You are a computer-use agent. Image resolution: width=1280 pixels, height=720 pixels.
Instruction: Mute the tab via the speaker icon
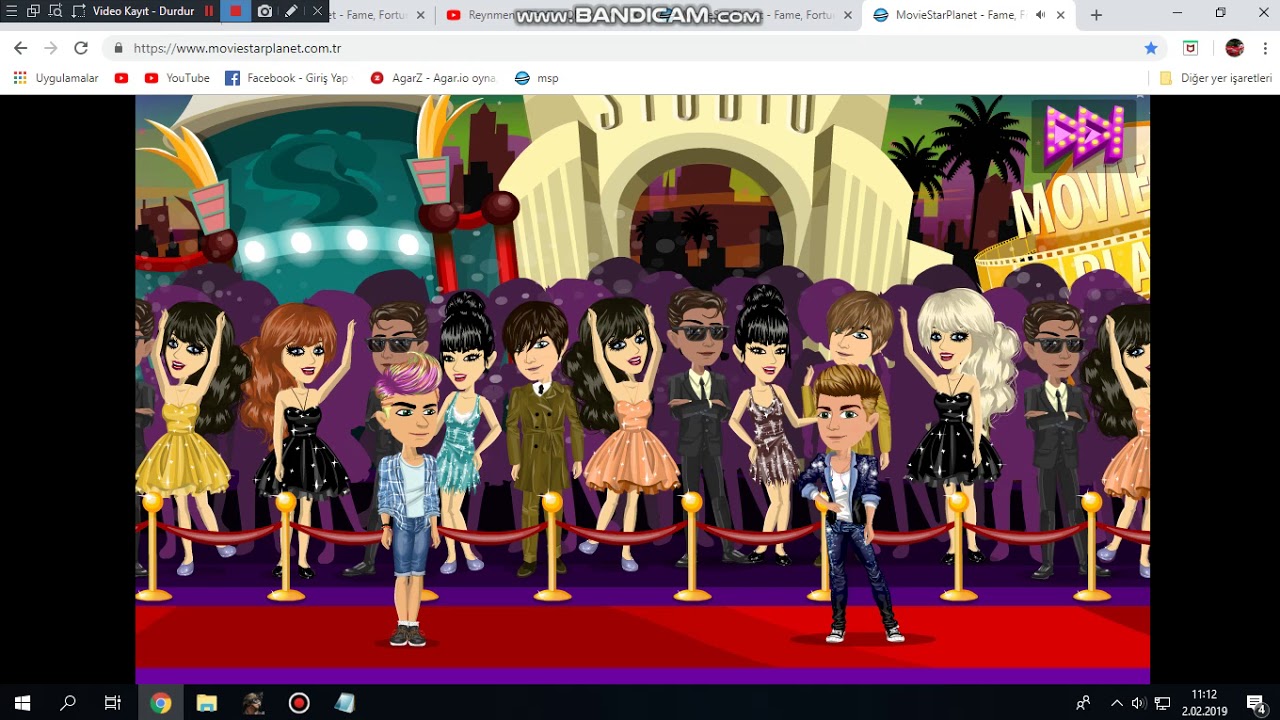pyautogui.click(x=1041, y=15)
